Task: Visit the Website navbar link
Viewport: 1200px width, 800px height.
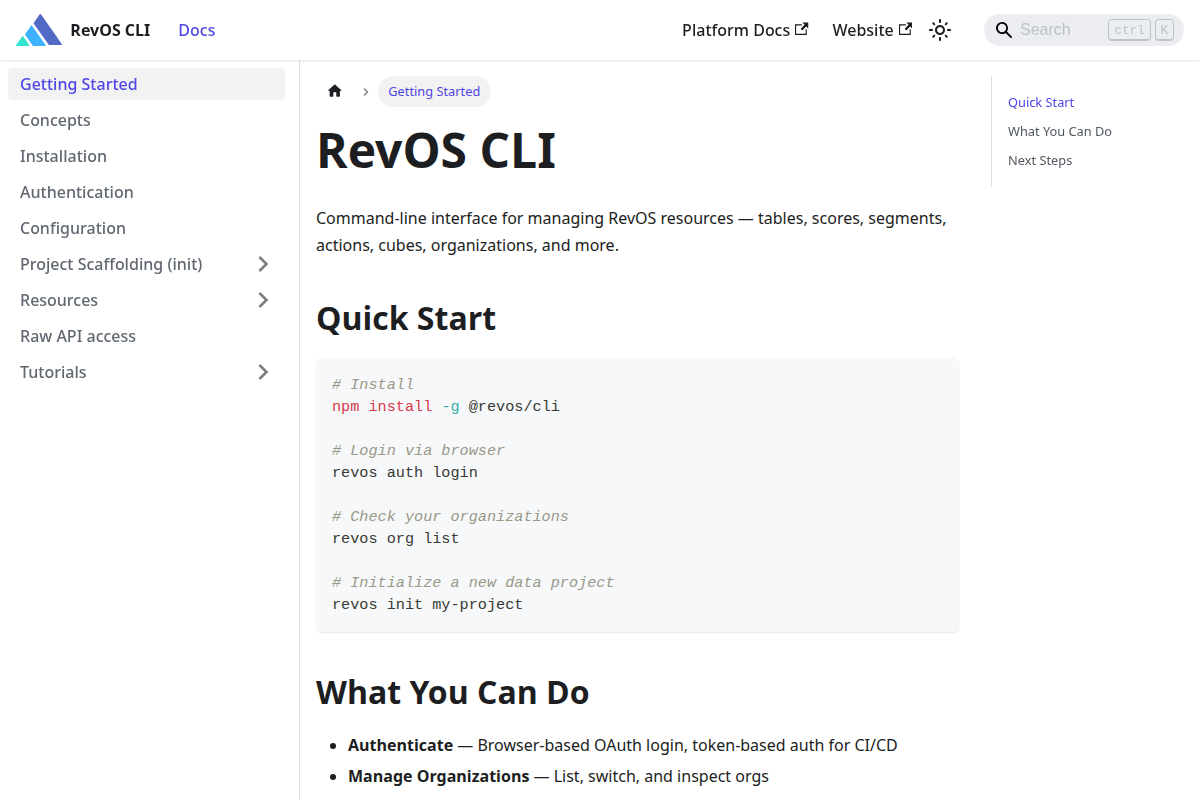Action: pos(872,30)
